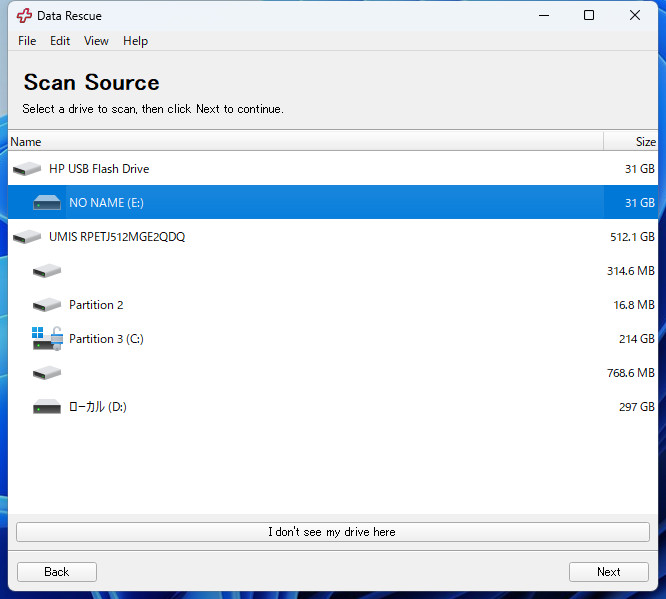
Task: Click the NO NAME (E:) volume icon
Action: (47, 203)
